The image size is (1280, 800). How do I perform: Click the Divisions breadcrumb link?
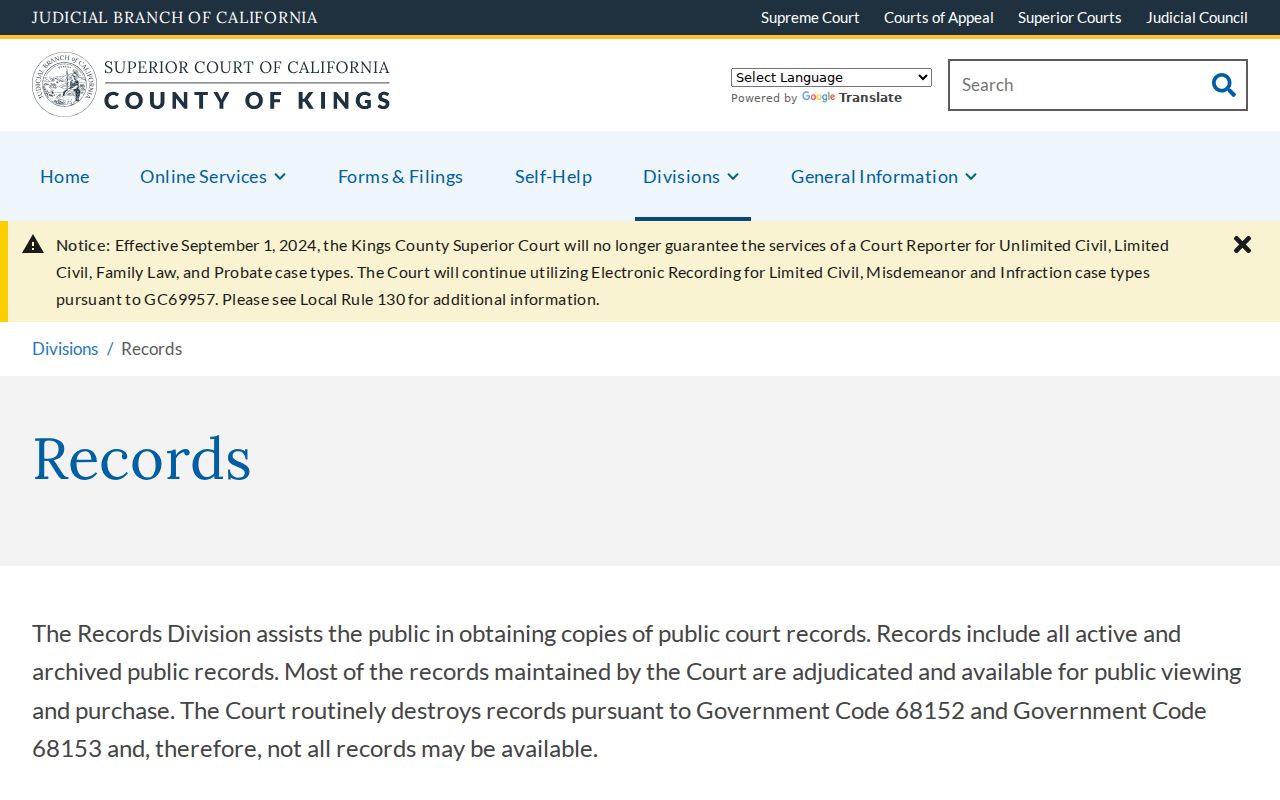pyautogui.click(x=65, y=348)
